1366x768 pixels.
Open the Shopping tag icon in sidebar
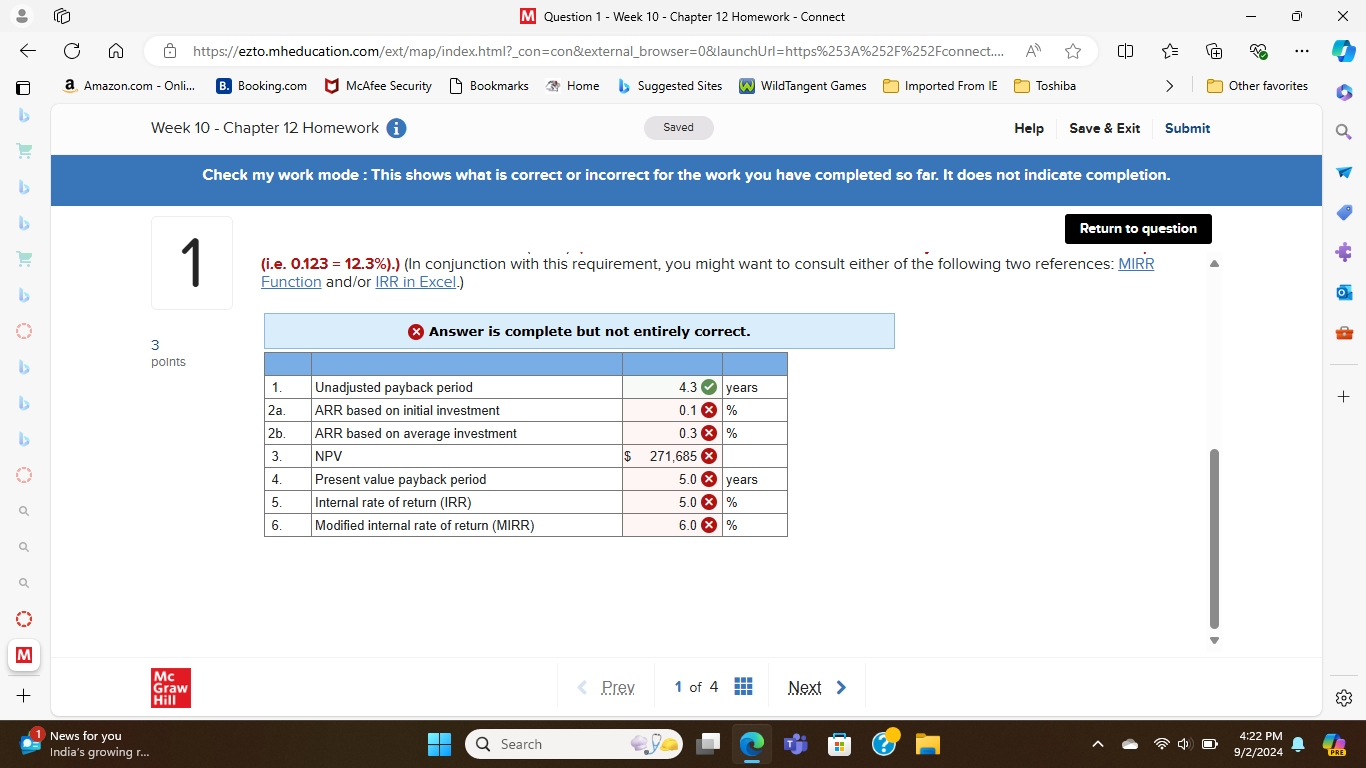(x=1344, y=212)
